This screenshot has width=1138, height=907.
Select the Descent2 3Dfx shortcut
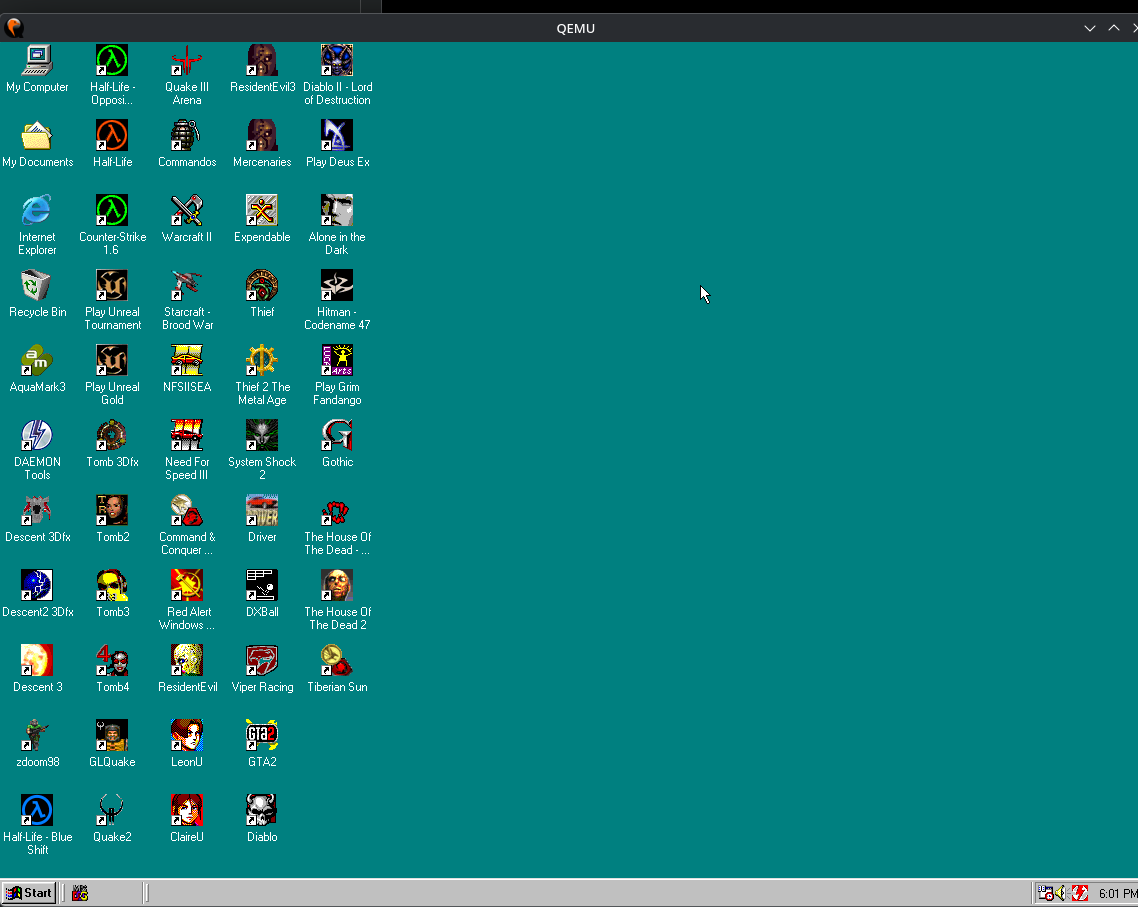[37, 585]
